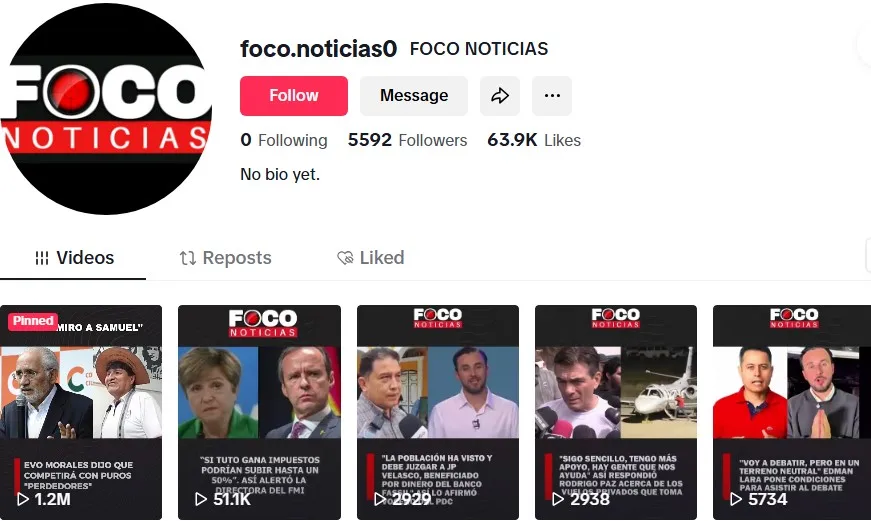
Task: Open the Edman Lara debate video
Action: pyautogui.click(x=792, y=412)
